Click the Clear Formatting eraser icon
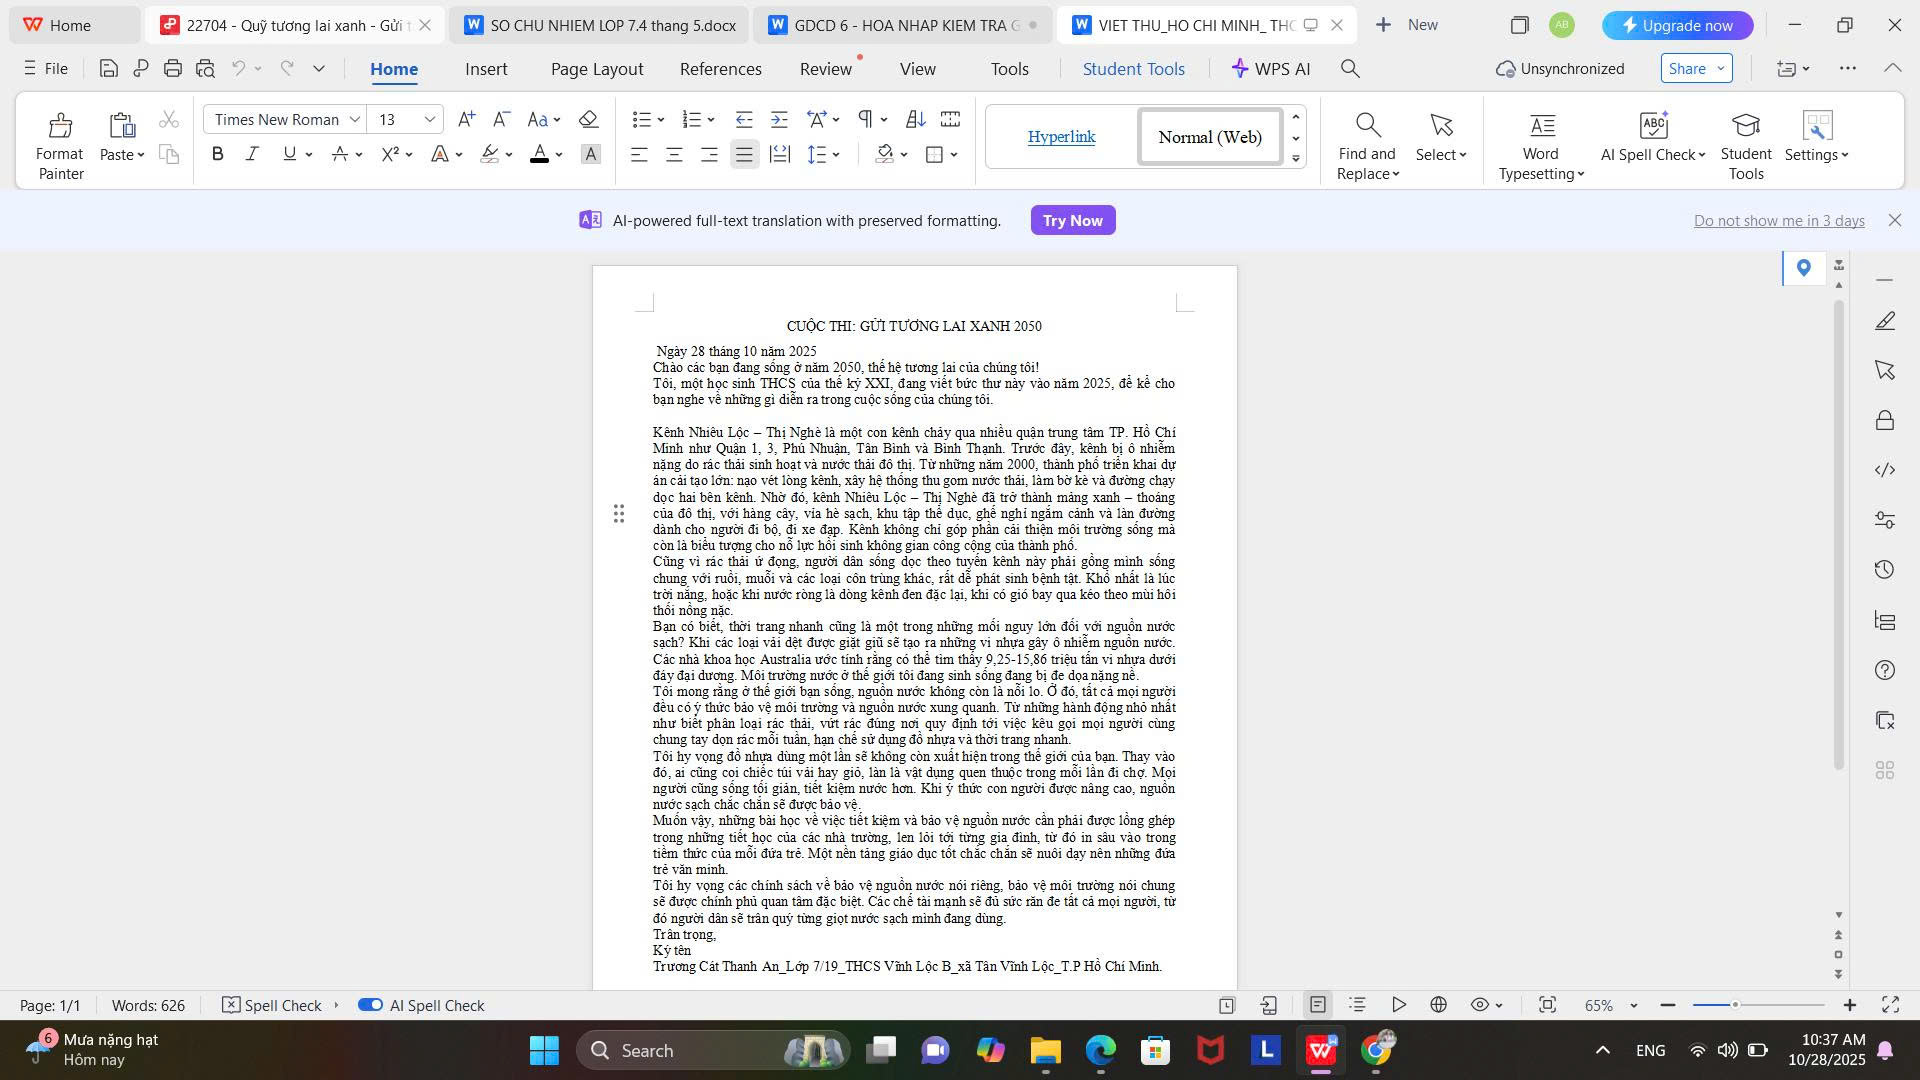 coord(588,120)
